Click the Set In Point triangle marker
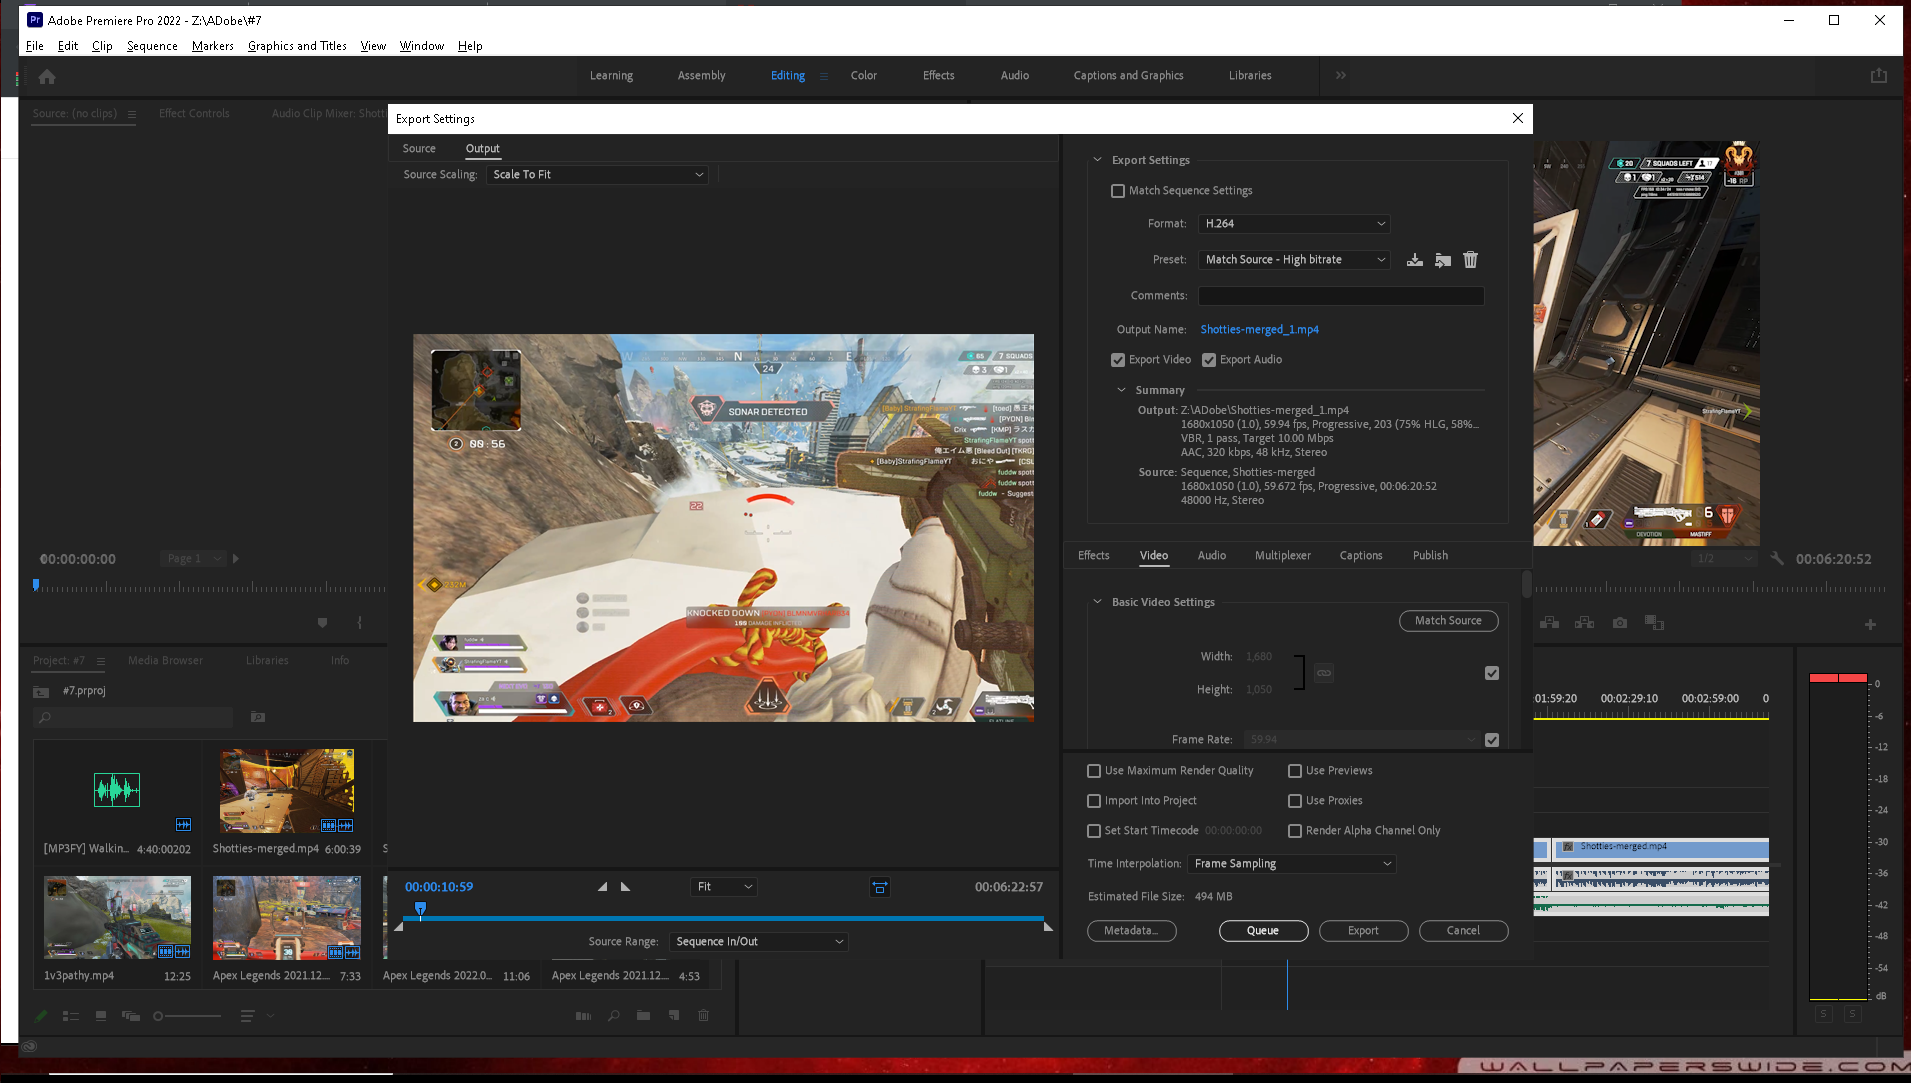The image size is (1911, 1083). [602, 887]
